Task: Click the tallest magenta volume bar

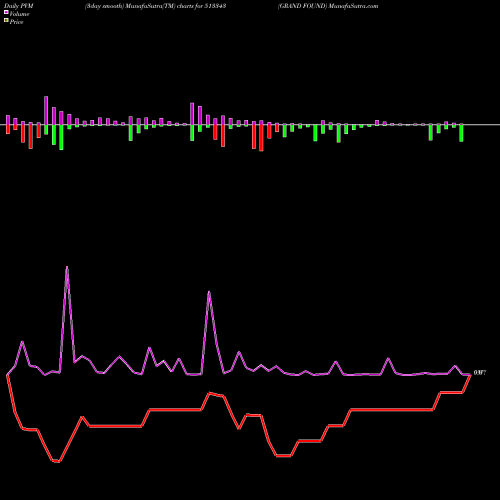Action: (x=46, y=111)
